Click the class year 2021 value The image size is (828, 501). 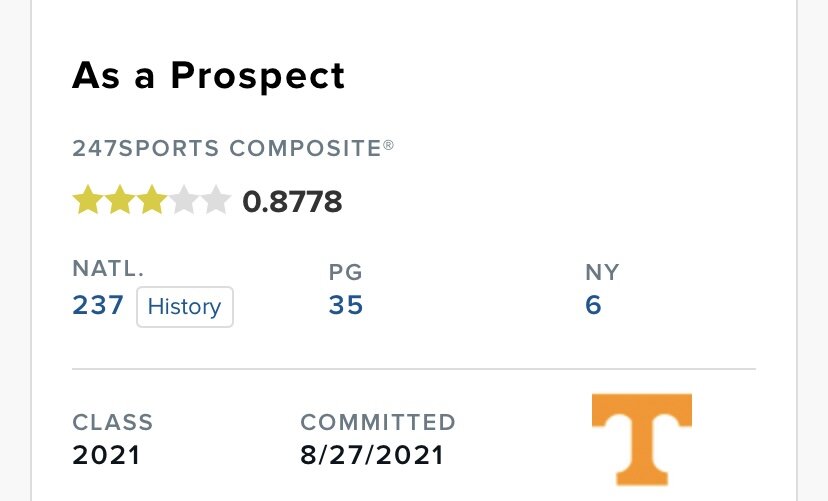(x=106, y=456)
